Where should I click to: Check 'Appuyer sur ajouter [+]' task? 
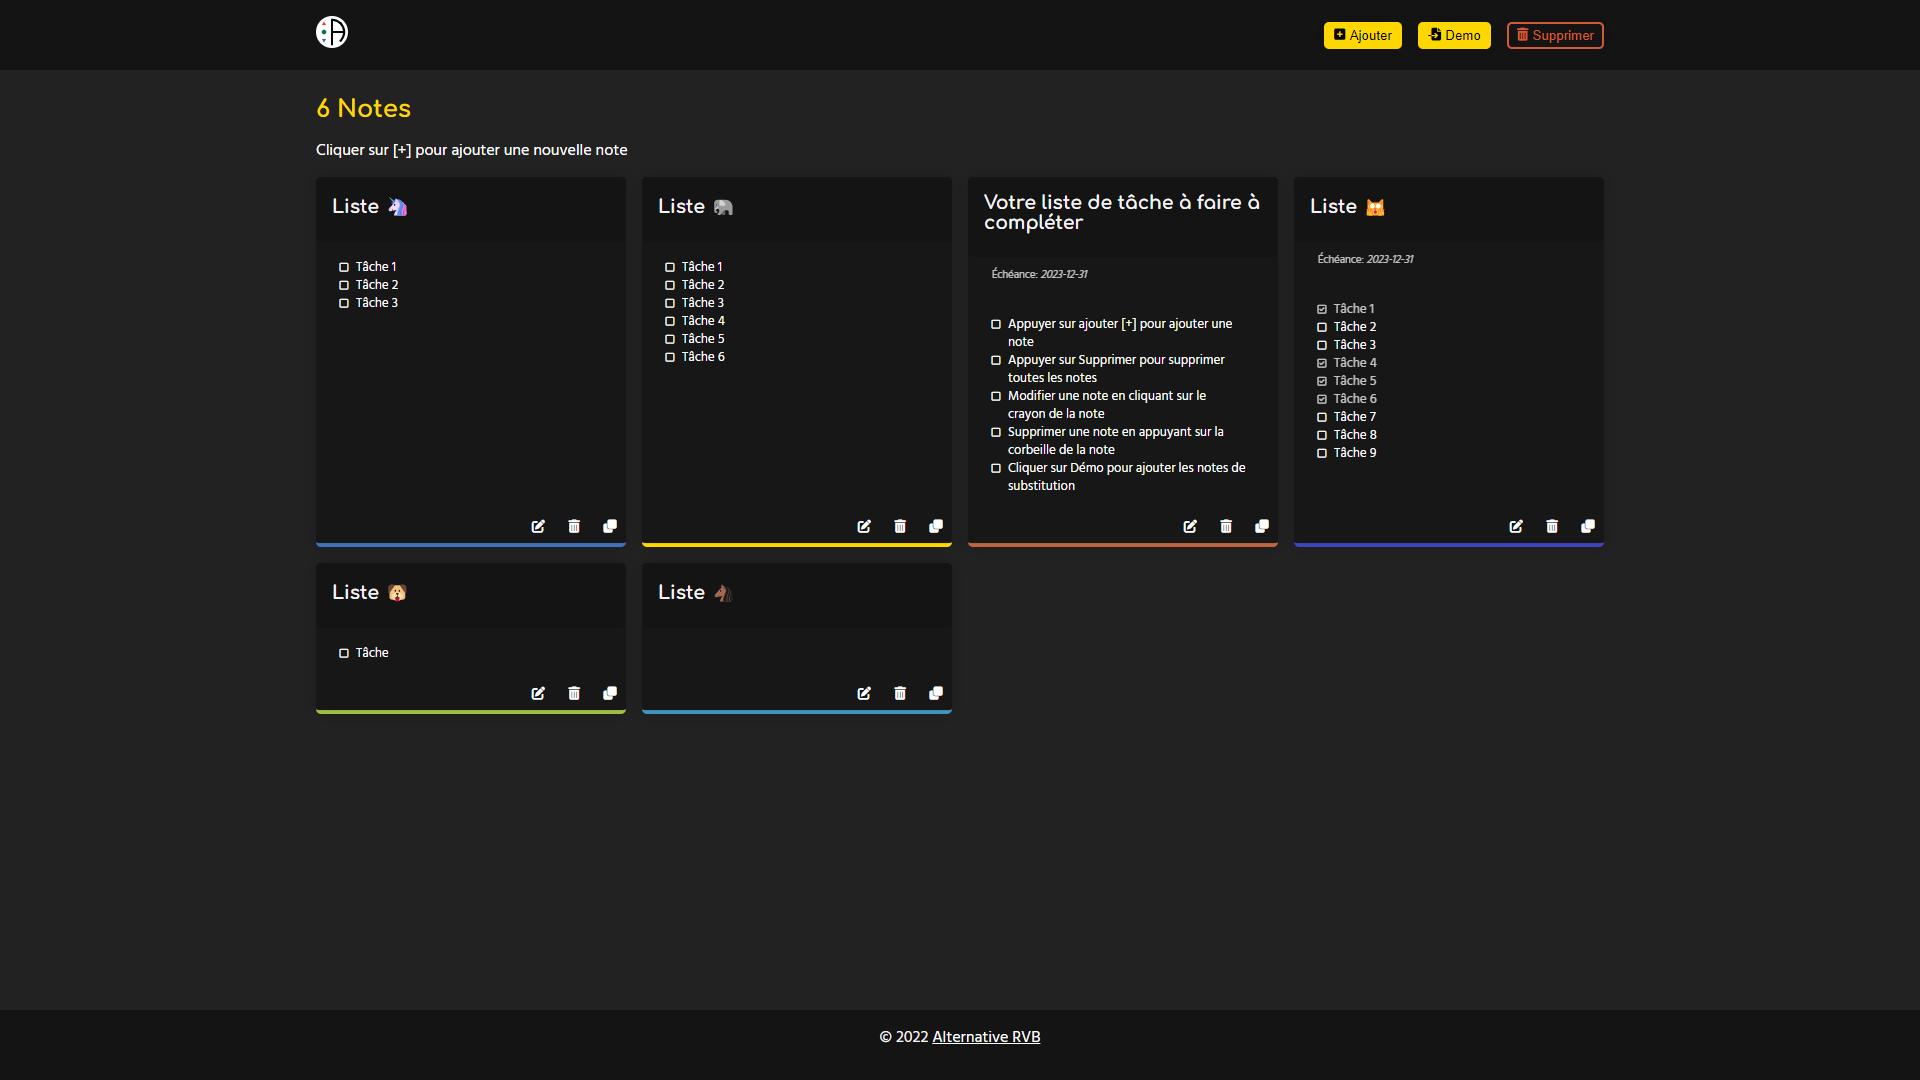(x=996, y=324)
